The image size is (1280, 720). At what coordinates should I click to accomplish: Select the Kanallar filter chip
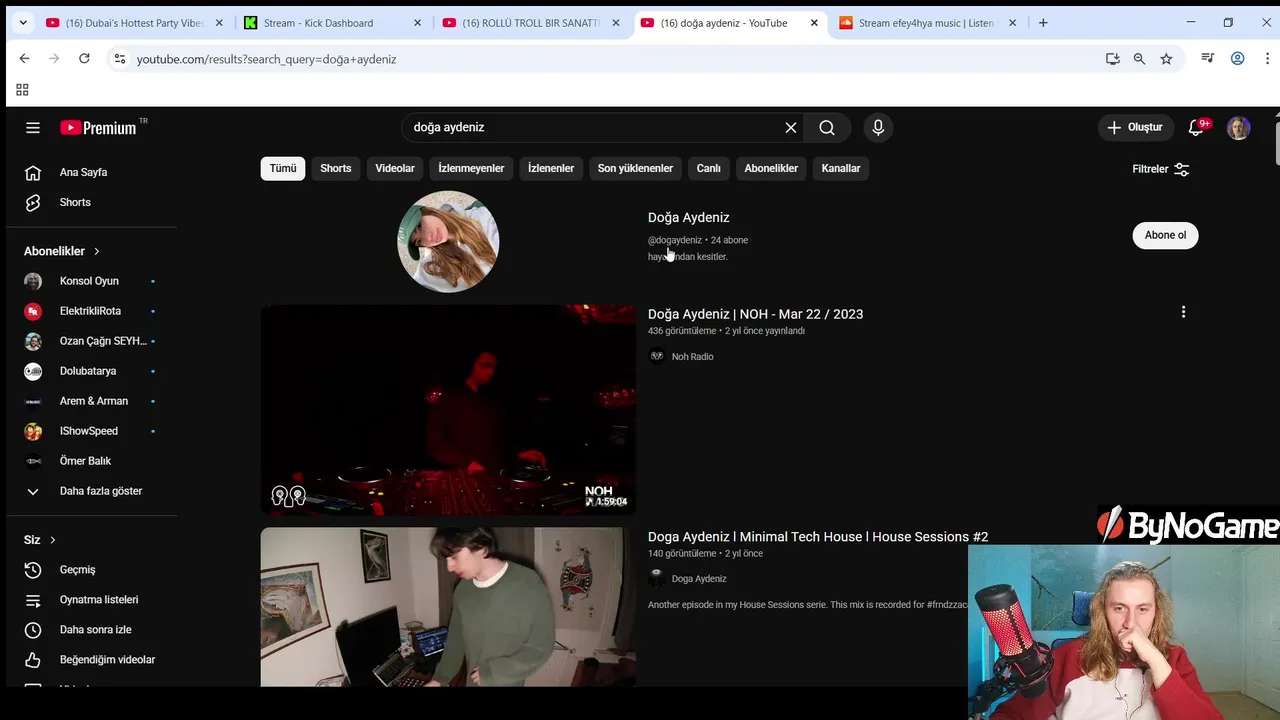[x=841, y=168]
